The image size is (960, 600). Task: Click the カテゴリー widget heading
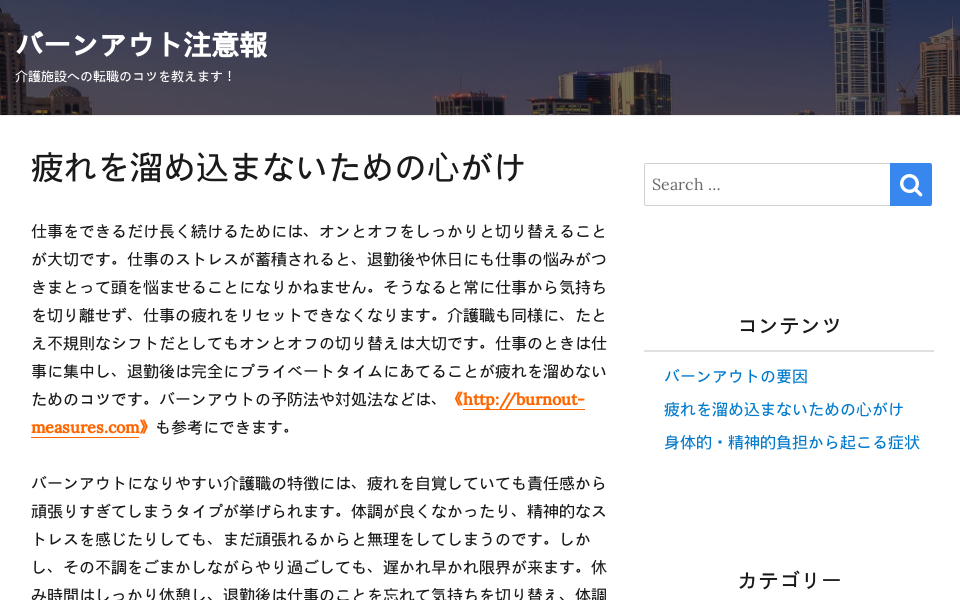(x=789, y=580)
